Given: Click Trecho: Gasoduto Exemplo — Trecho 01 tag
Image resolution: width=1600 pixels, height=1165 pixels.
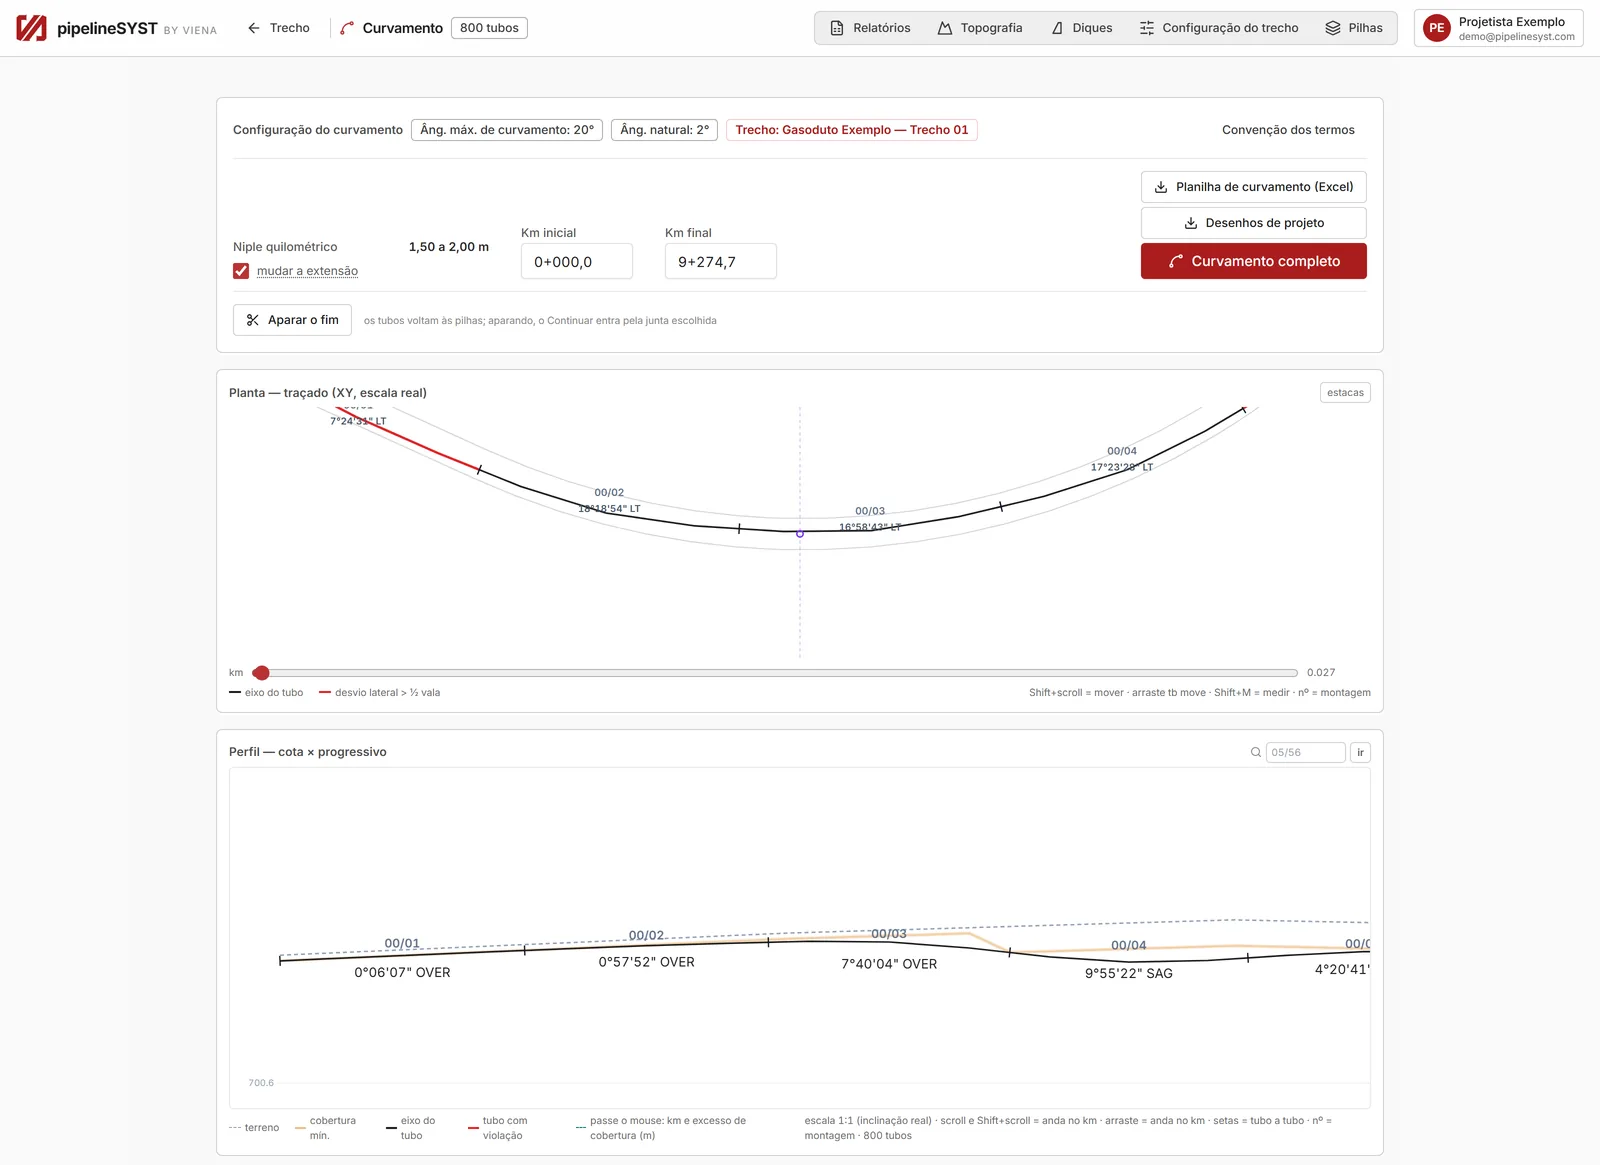Looking at the screenshot, I should coord(852,130).
